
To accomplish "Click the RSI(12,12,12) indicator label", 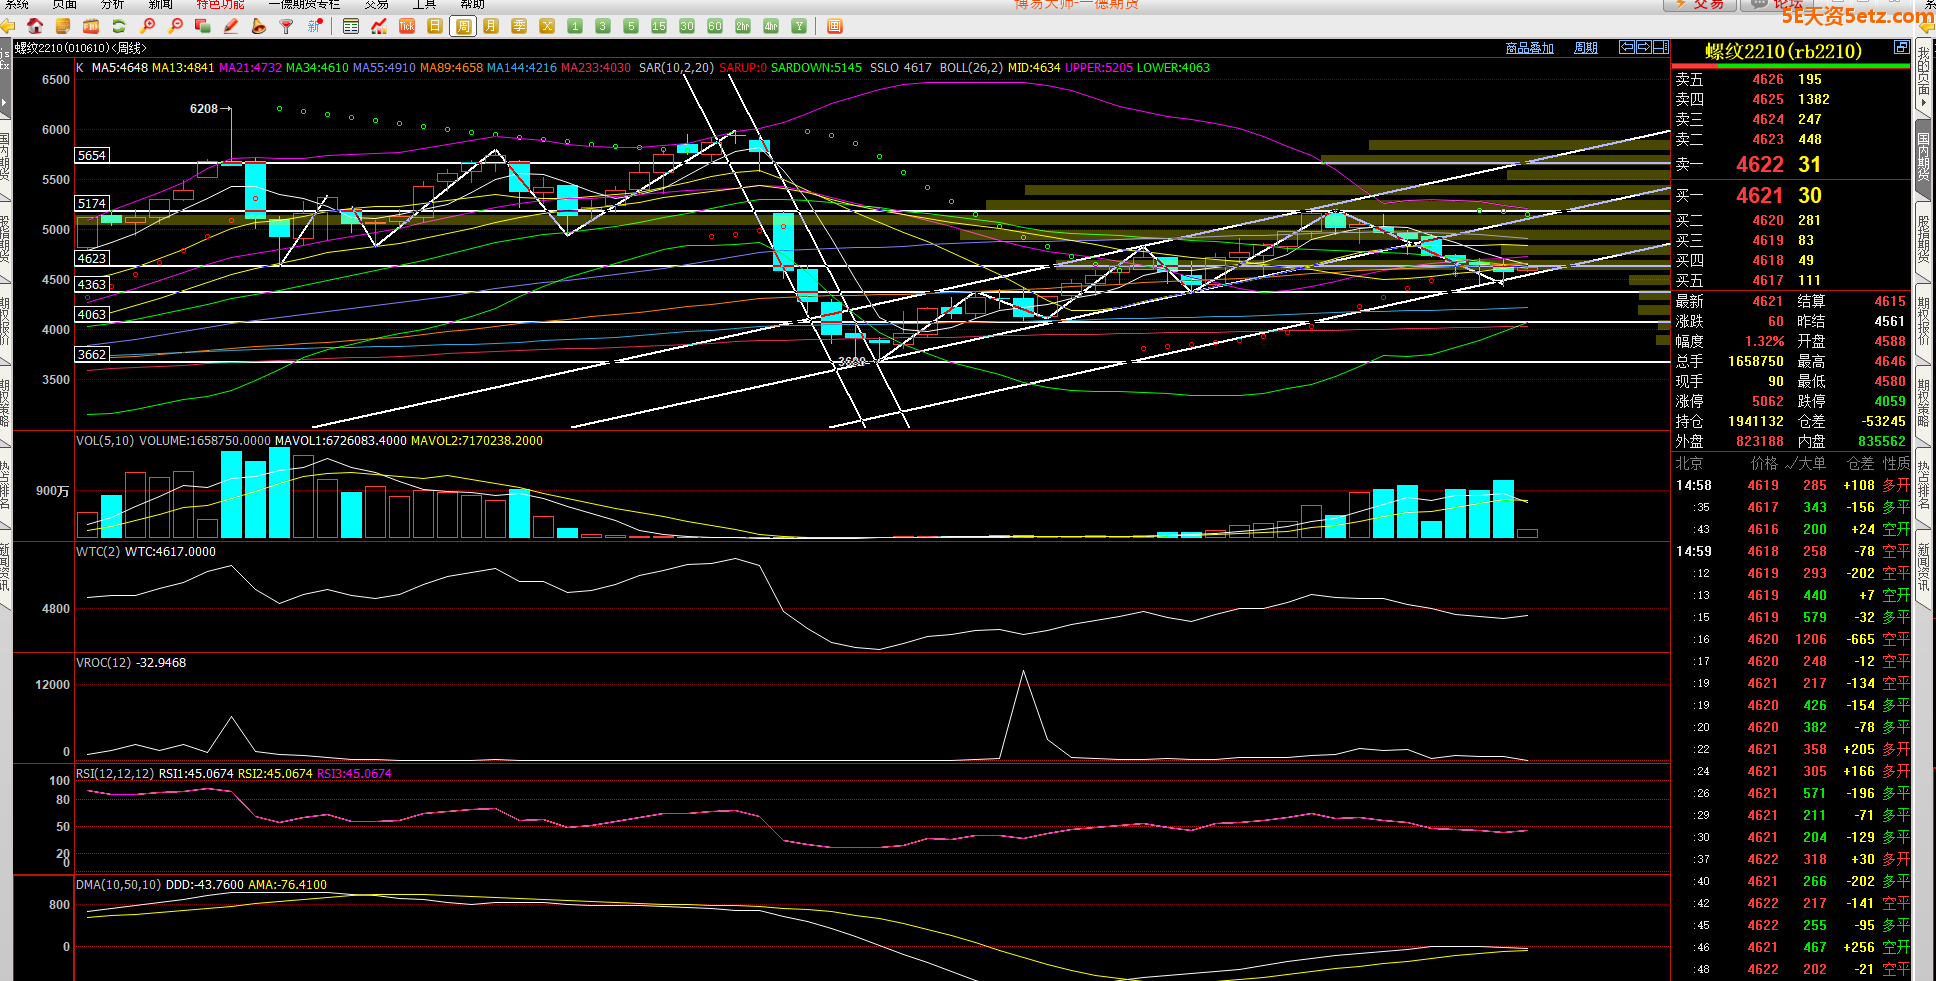I will click(115, 774).
